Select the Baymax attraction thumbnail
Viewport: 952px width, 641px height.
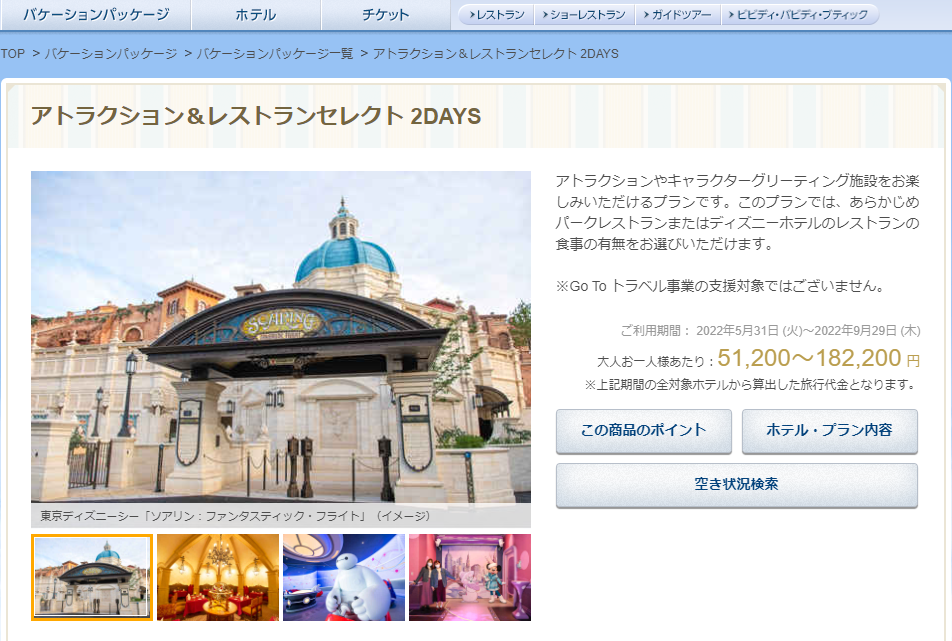point(344,577)
